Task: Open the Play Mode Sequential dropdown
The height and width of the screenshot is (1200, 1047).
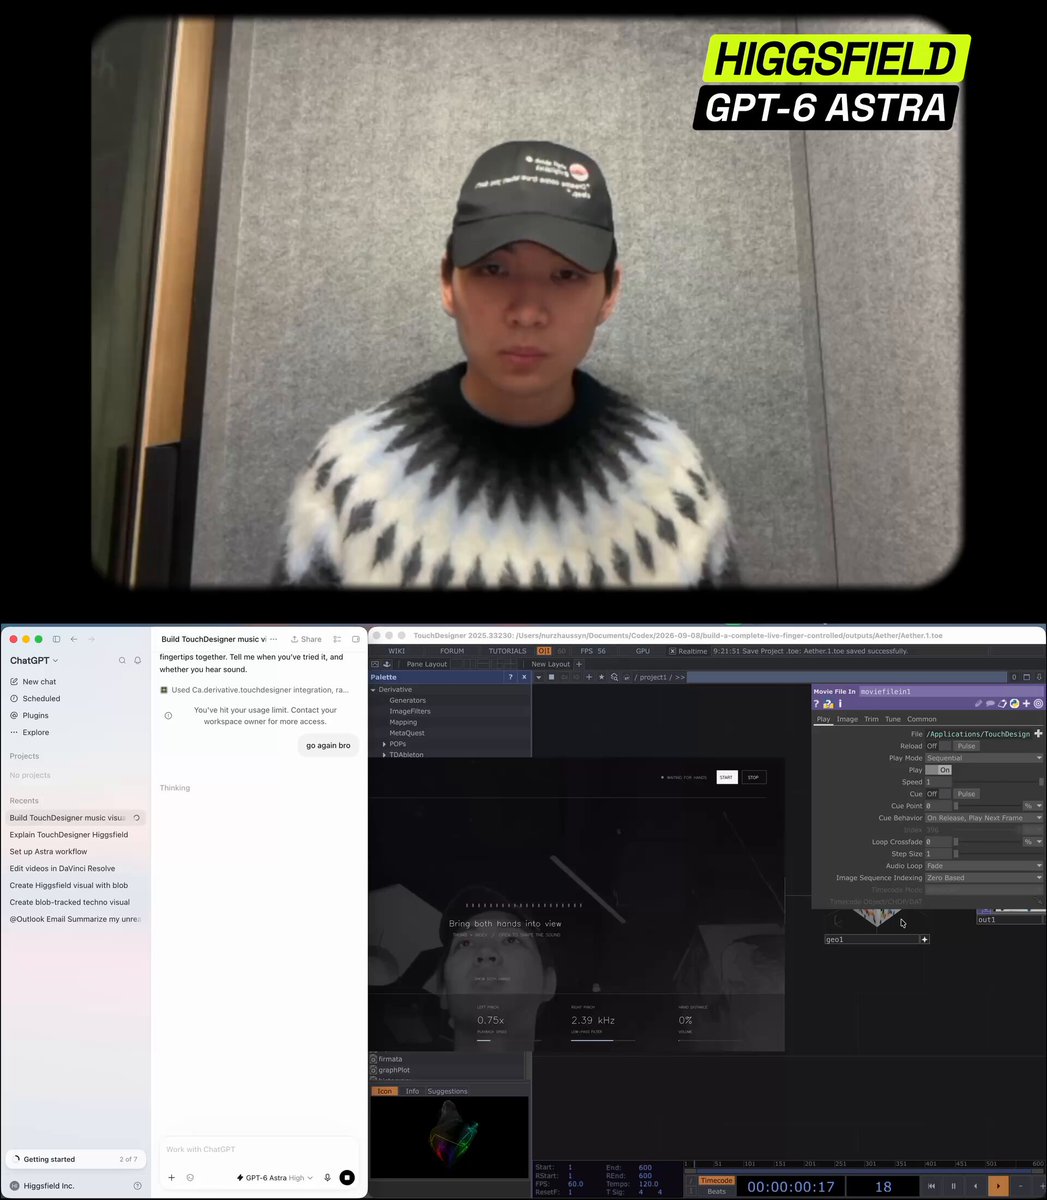Action: tap(984, 758)
